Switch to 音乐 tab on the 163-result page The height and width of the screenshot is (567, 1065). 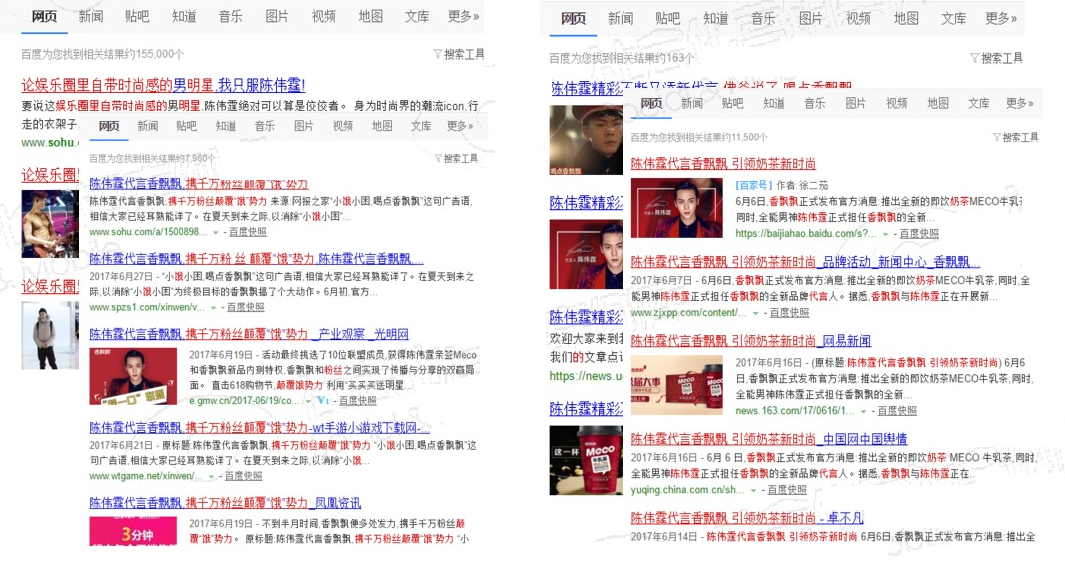click(763, 18)
